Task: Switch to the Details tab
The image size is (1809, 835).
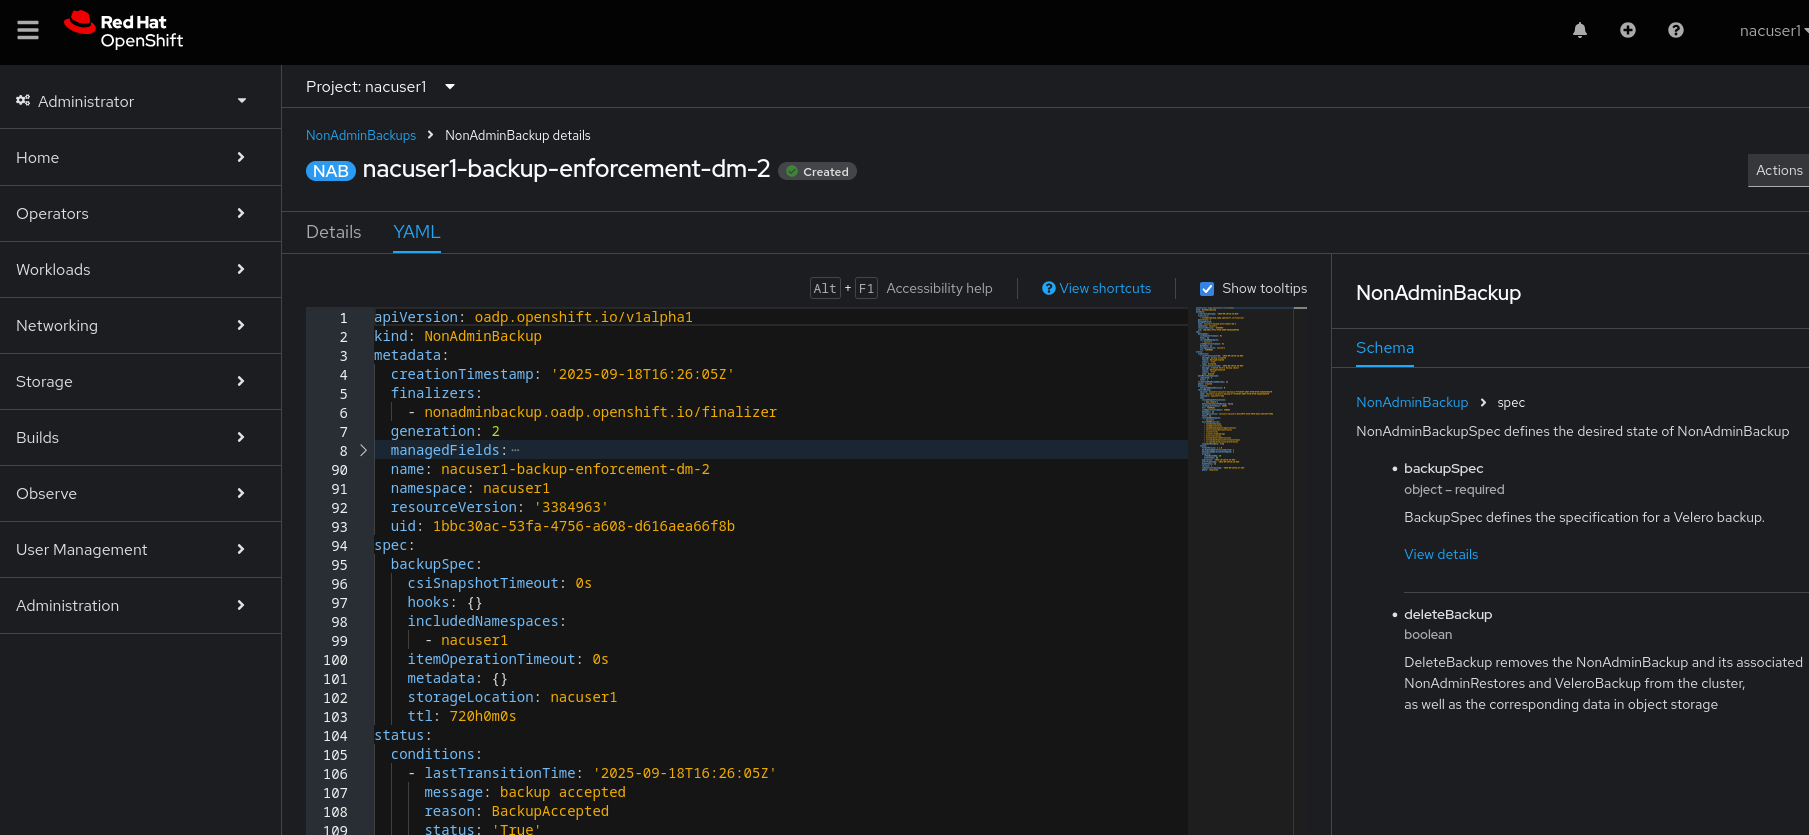Action: coord(333,232)
